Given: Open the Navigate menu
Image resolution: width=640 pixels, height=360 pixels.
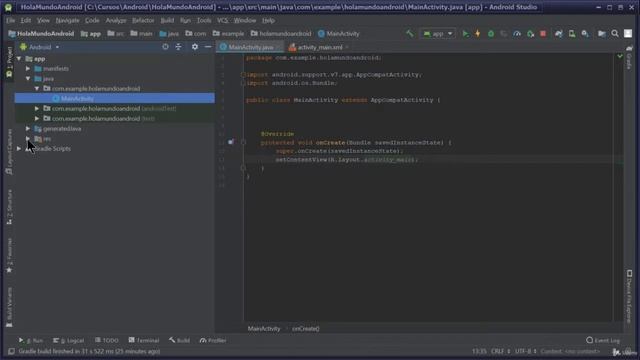Looking at the screenshot, I should click(x=67, y=20).
